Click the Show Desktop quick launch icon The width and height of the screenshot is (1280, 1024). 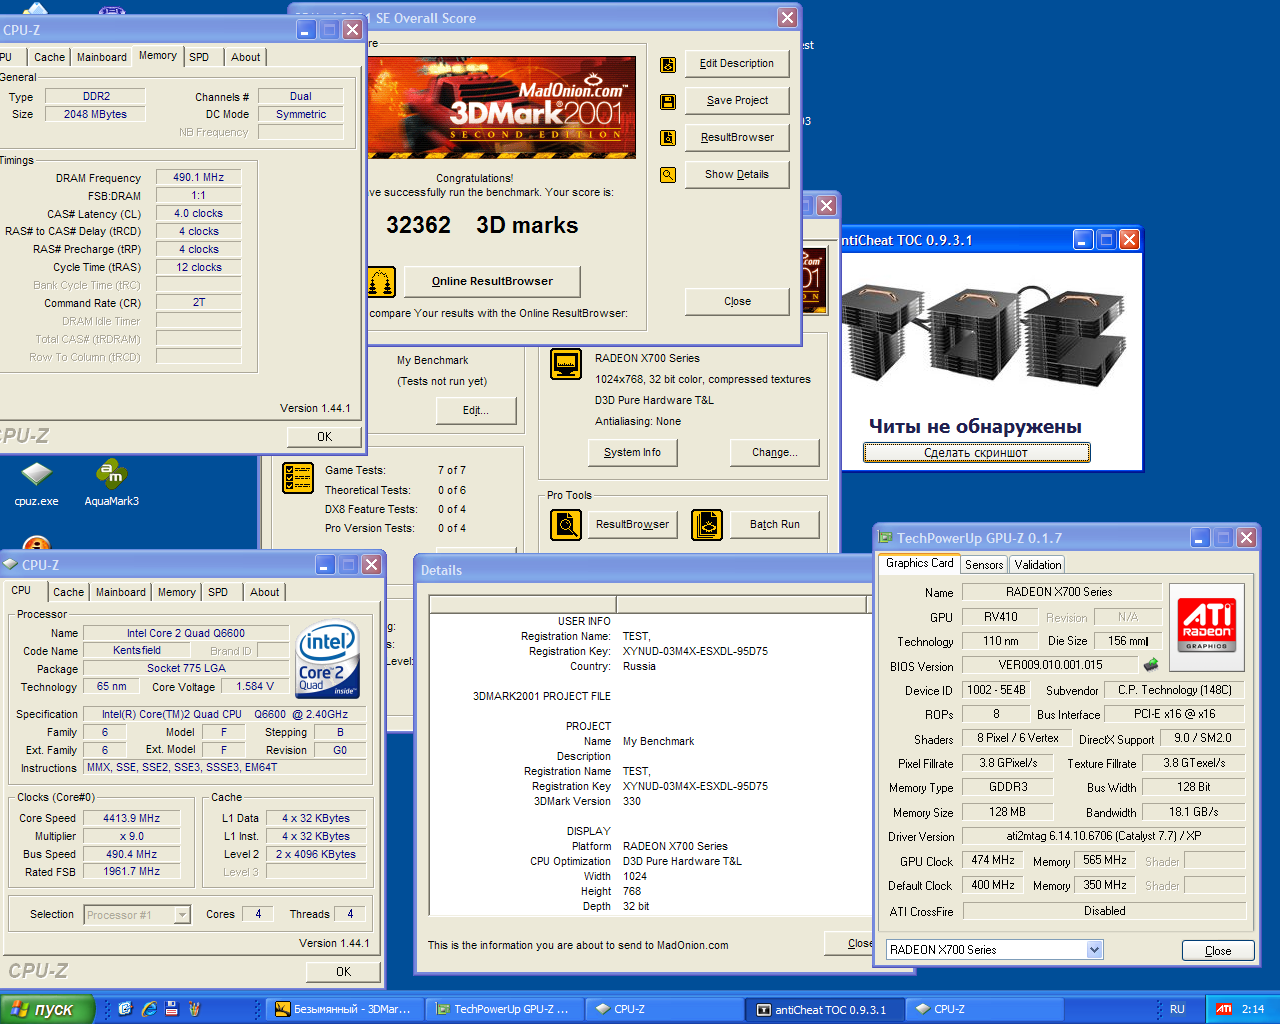click(125, 1009)
